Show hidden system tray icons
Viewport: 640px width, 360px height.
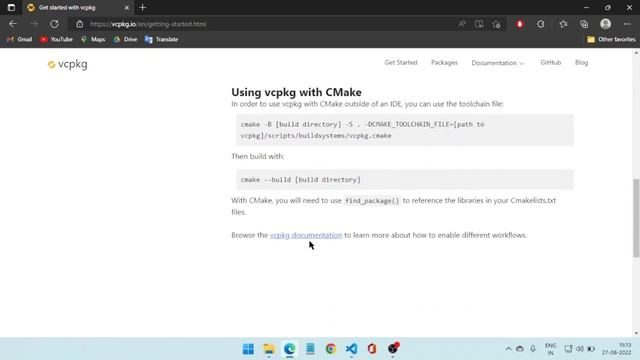click(x=508, y=349)
